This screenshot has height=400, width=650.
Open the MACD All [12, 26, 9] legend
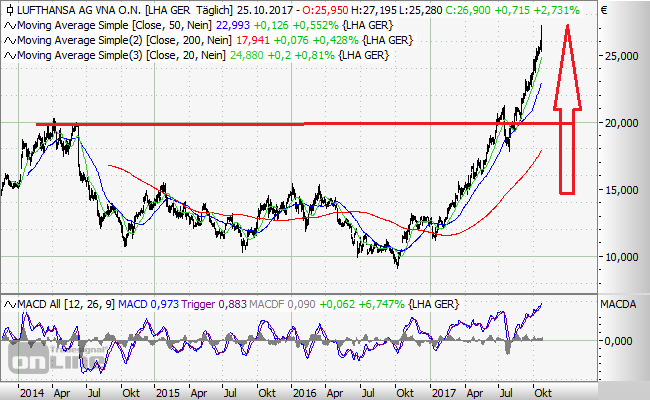coord(66,304)
